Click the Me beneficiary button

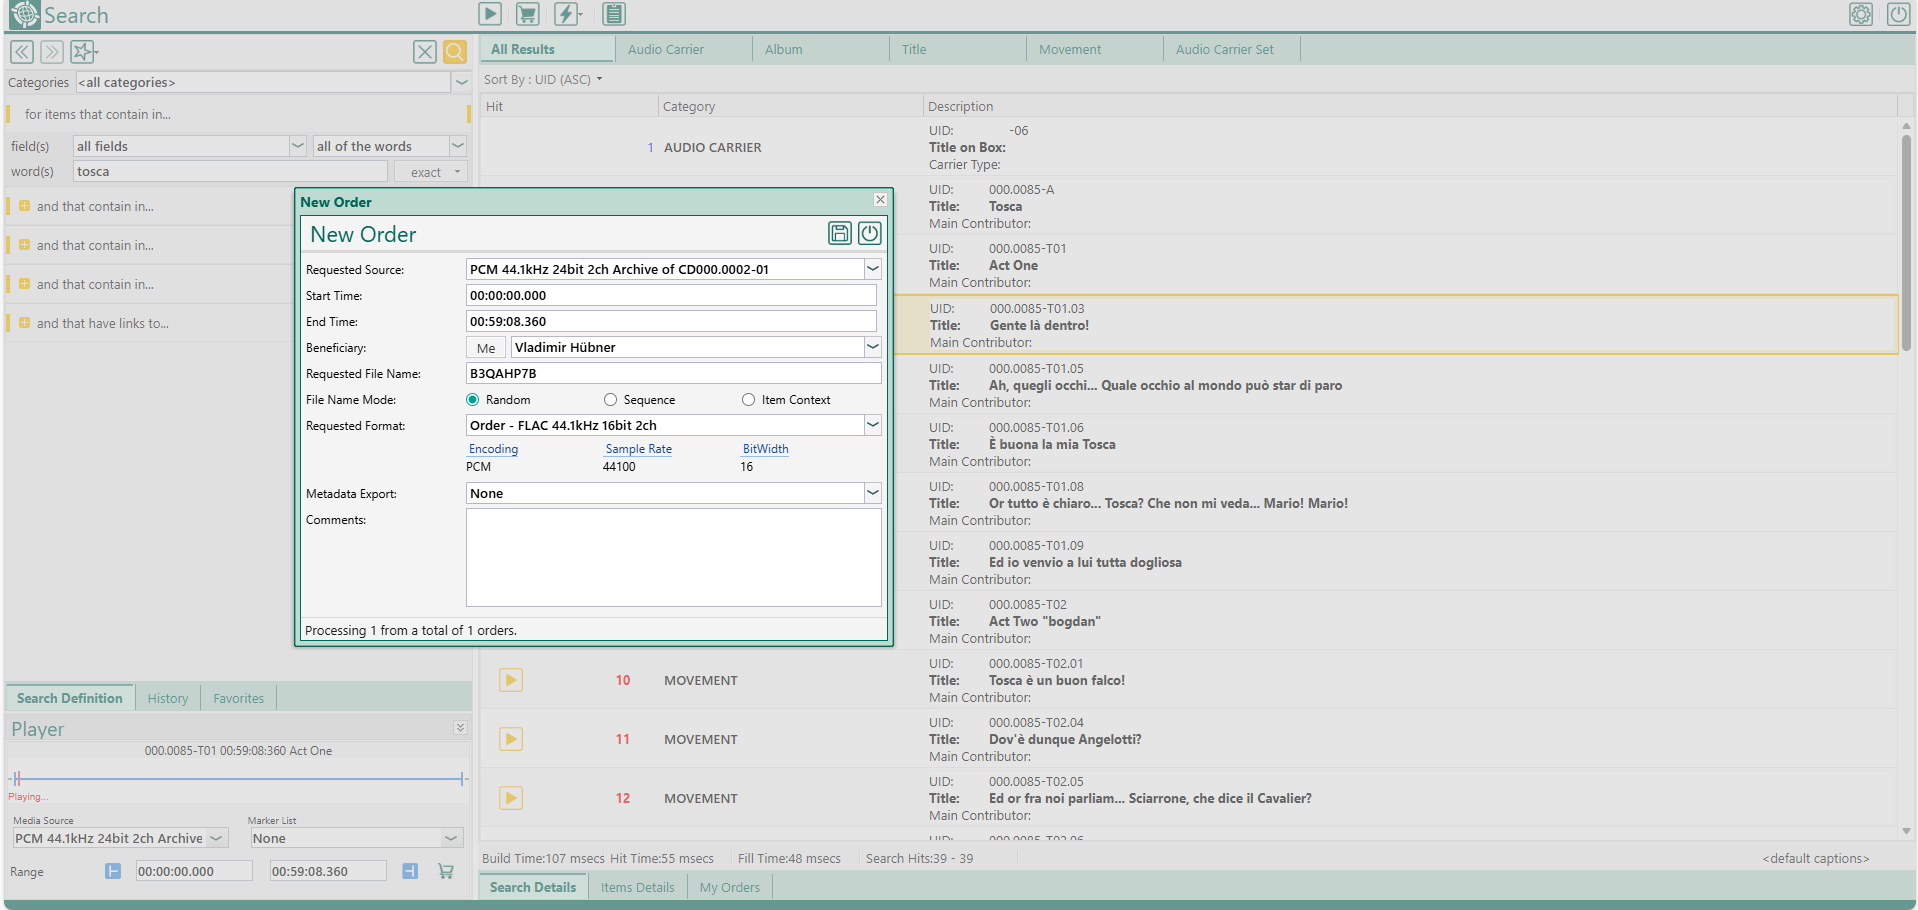click(x=486, y=348)
